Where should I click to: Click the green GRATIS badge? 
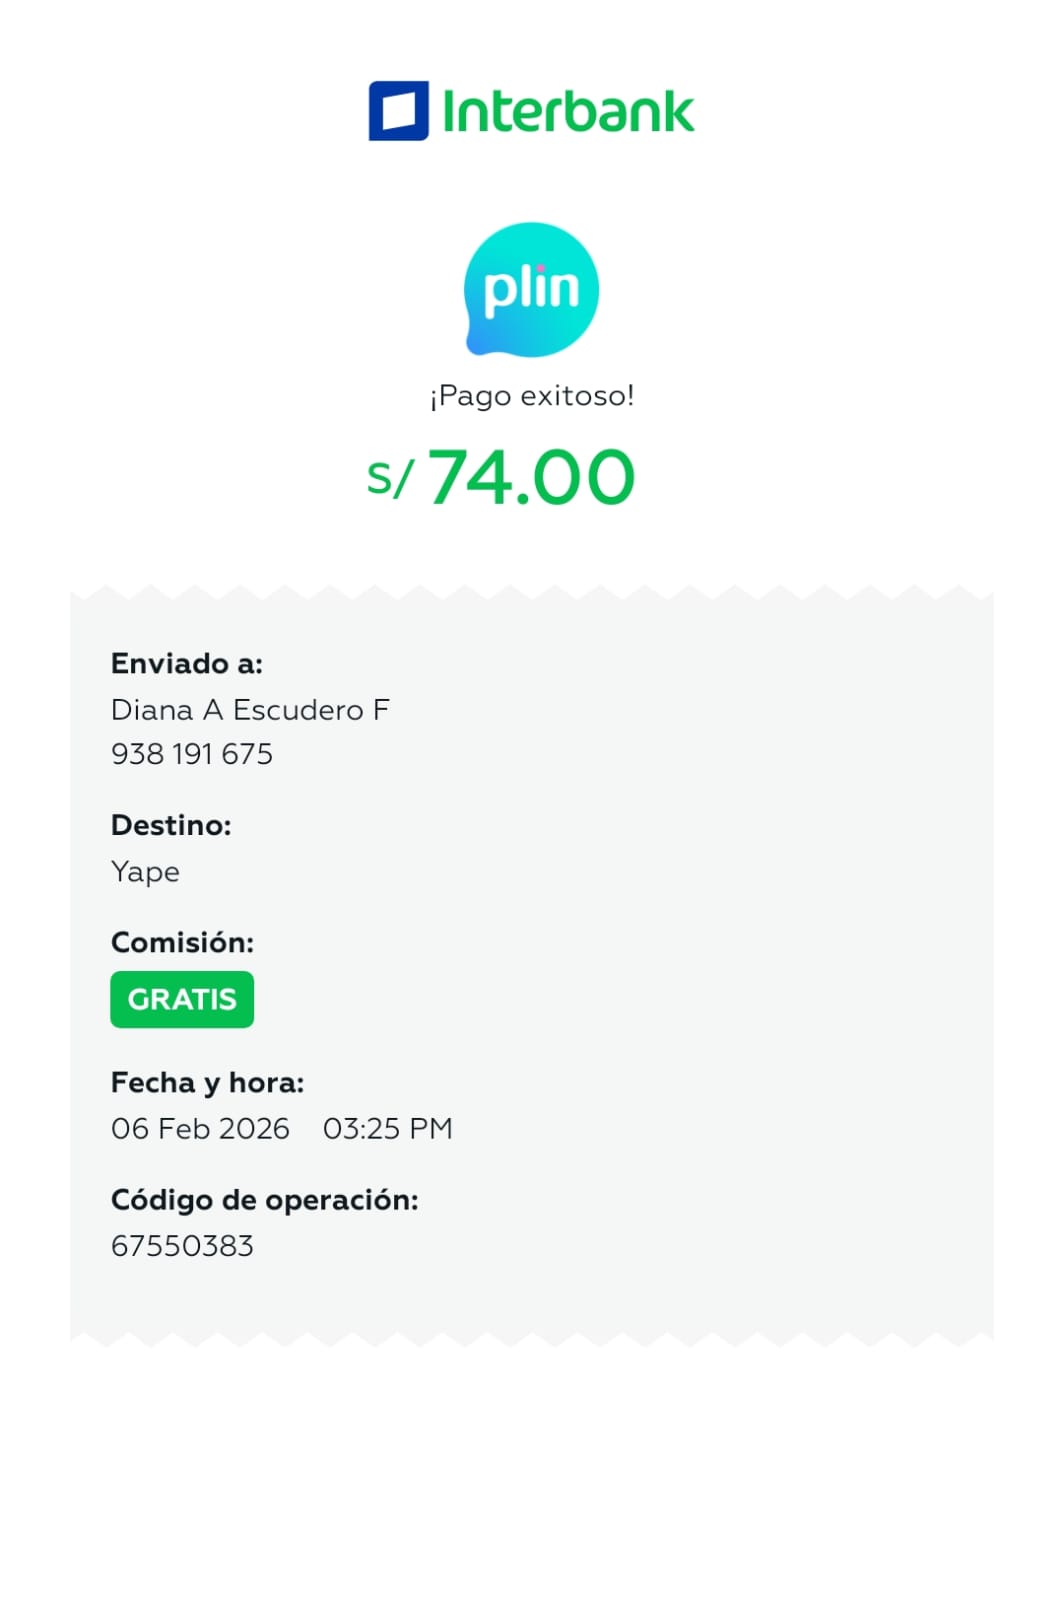click(x=182, y=999)
